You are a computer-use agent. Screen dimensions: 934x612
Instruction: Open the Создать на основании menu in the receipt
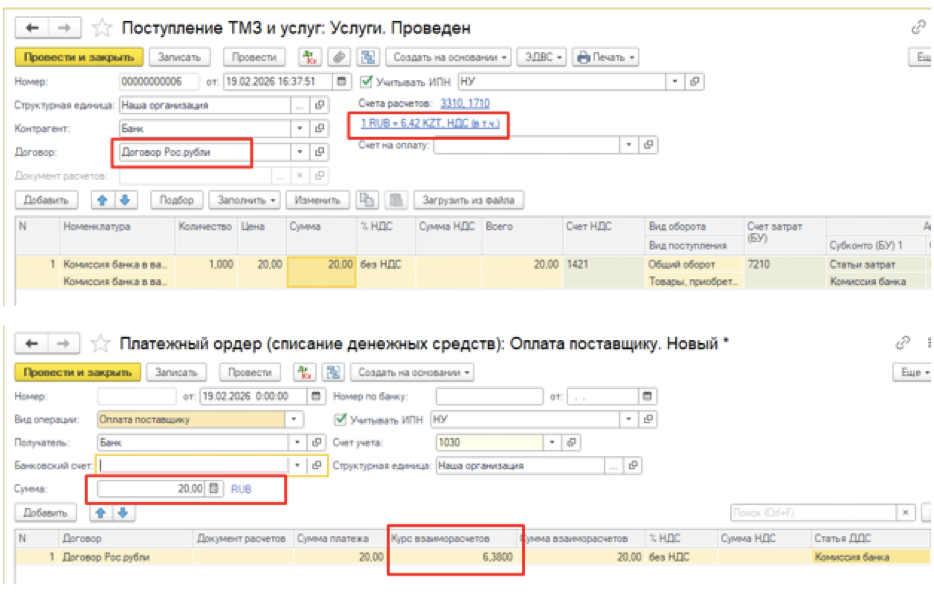[449, 58]
